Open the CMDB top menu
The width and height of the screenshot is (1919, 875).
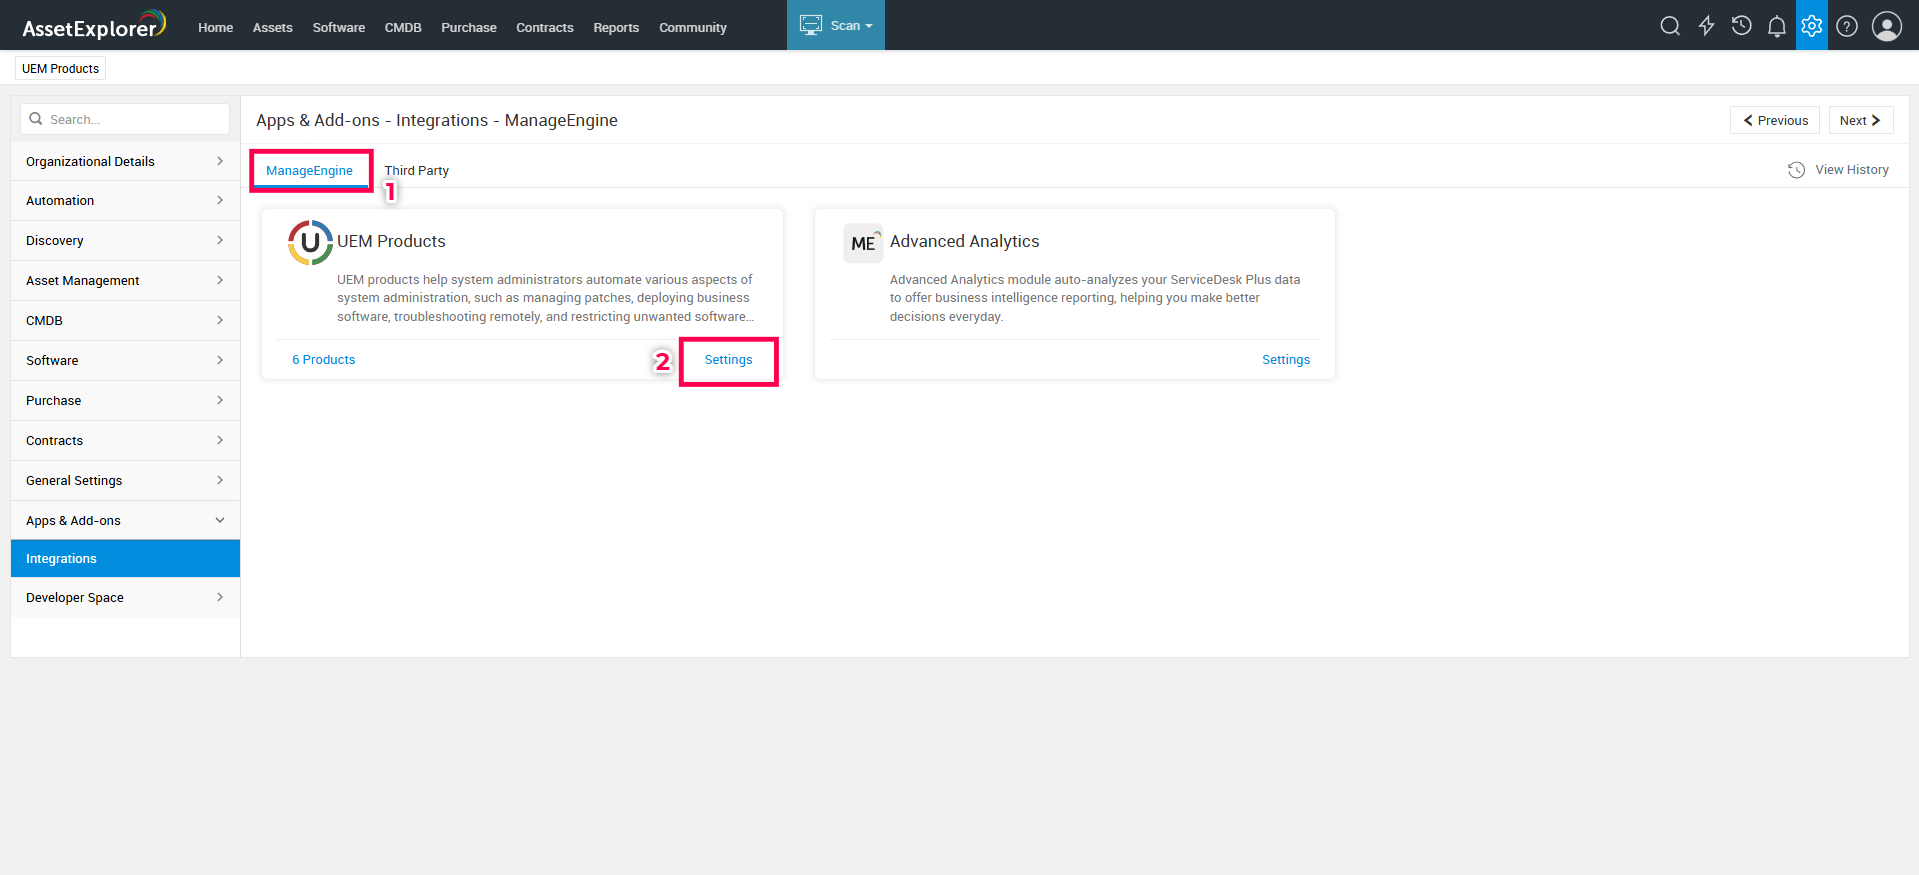pyautogui.click(x=403, y=28)
